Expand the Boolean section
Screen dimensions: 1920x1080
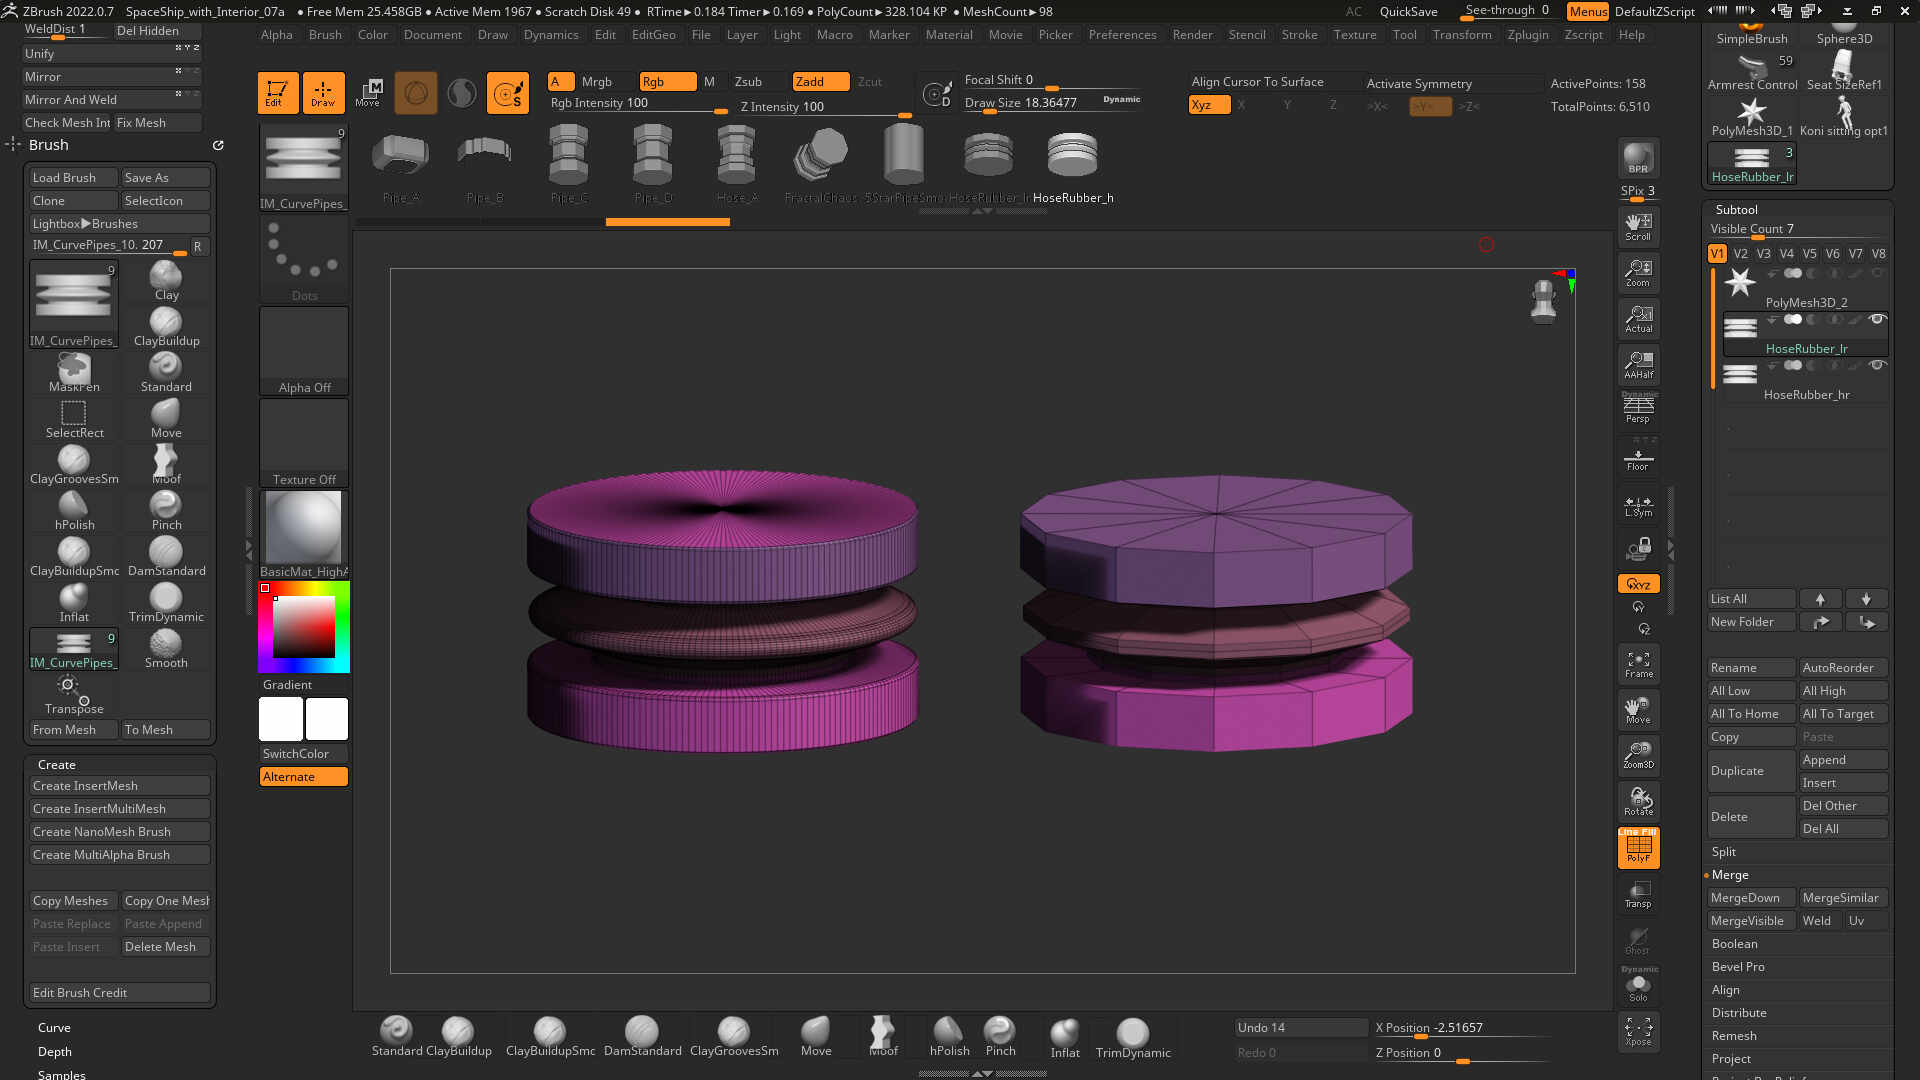pos(1734,944)
